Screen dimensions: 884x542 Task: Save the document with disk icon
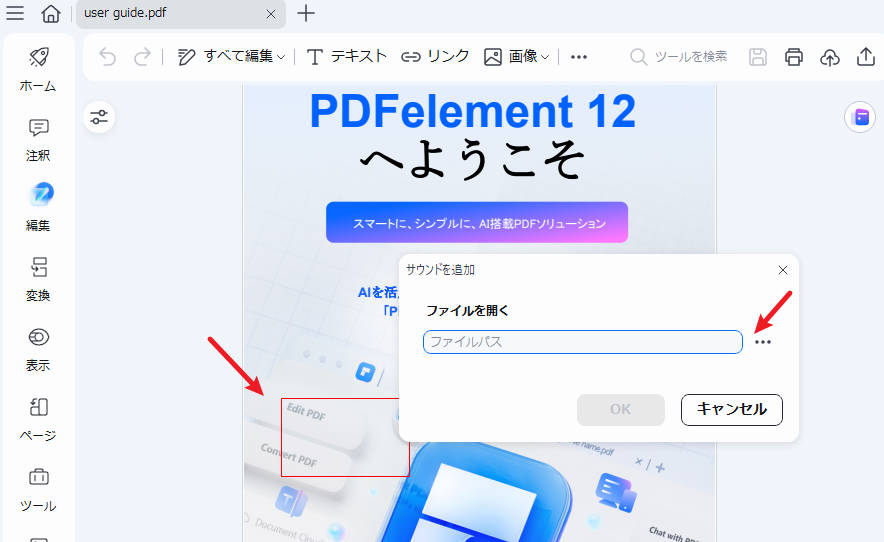tap(758, 56)
